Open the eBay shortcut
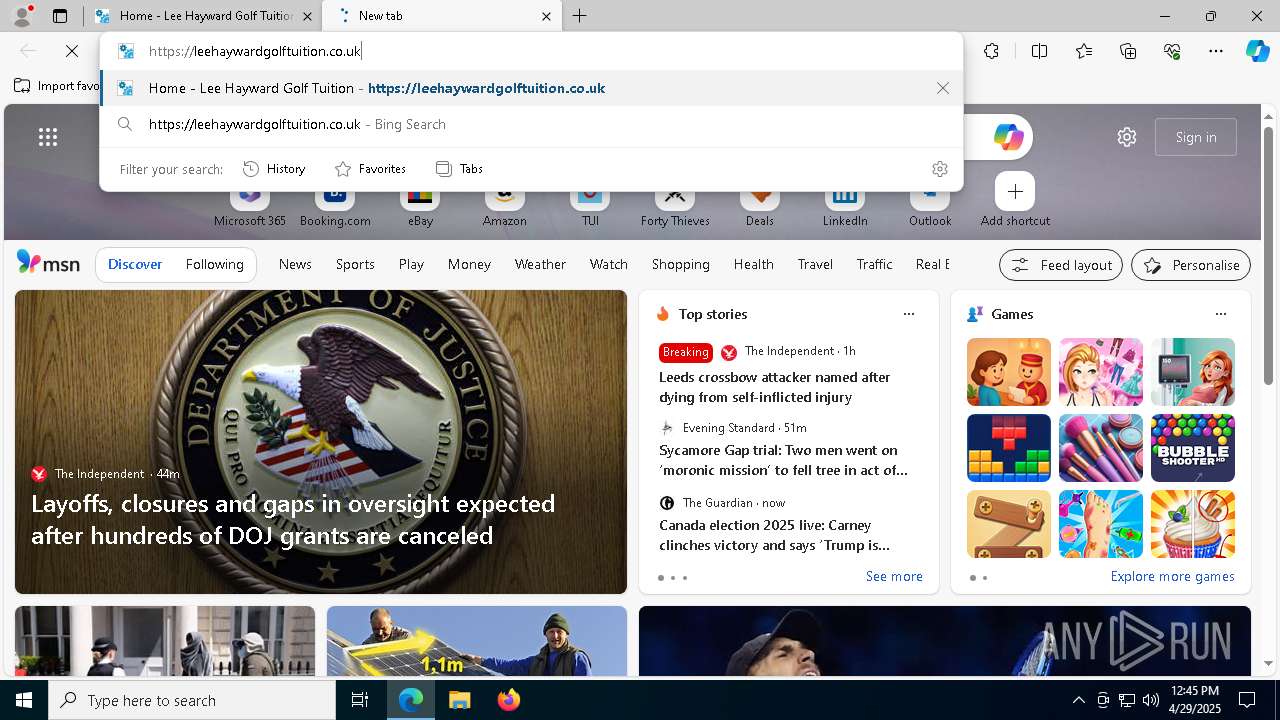 click(x=420, y=206)
